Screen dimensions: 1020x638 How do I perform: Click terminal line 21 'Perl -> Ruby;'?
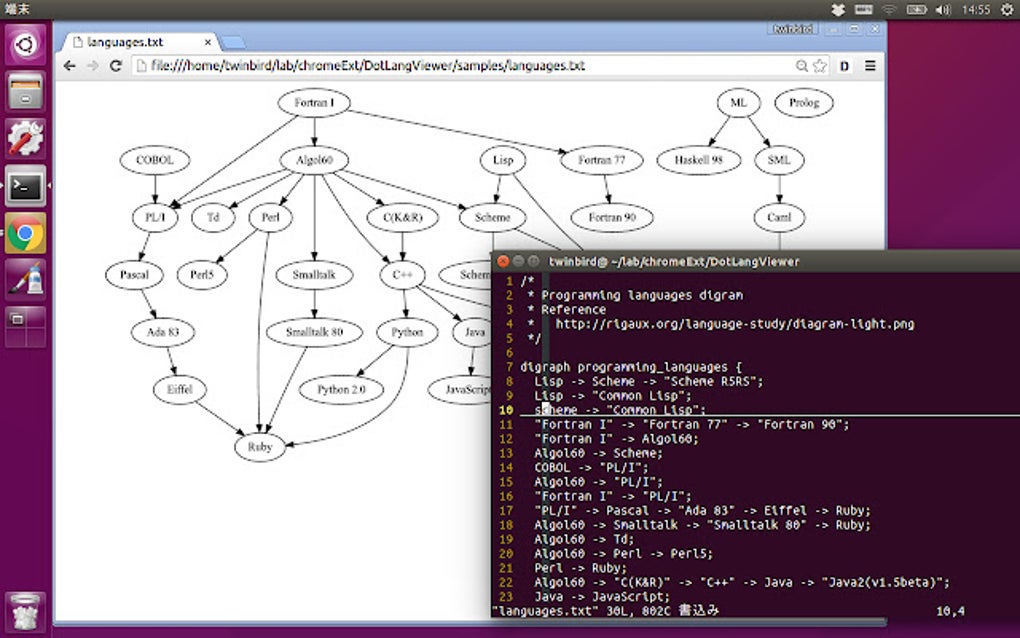coord(581,568)
